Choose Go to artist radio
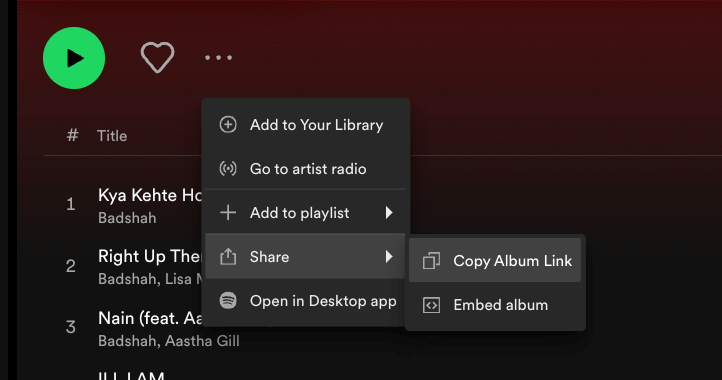 pyautogui.click(x=306, y=169)
